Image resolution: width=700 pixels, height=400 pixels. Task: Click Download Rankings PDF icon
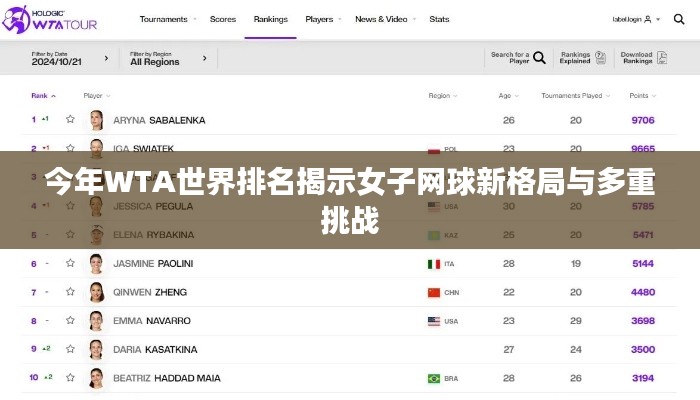(x=662, y=58)
